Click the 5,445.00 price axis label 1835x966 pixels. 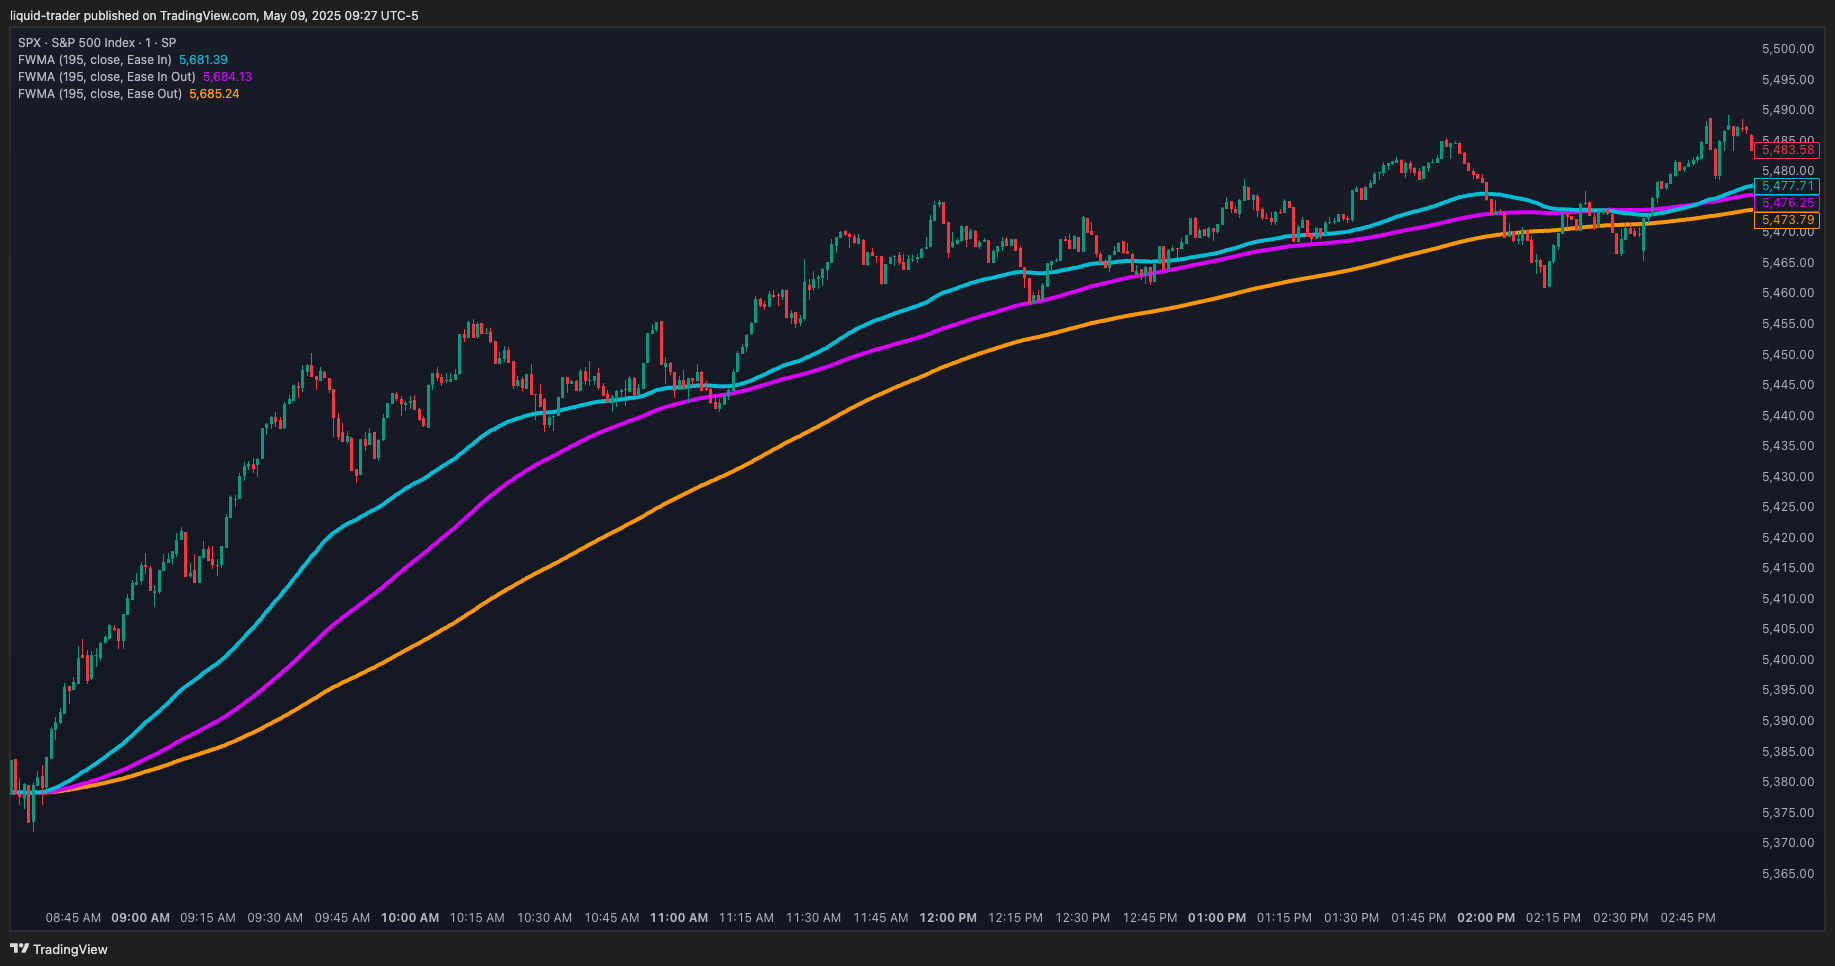[x=1788, y=385]
